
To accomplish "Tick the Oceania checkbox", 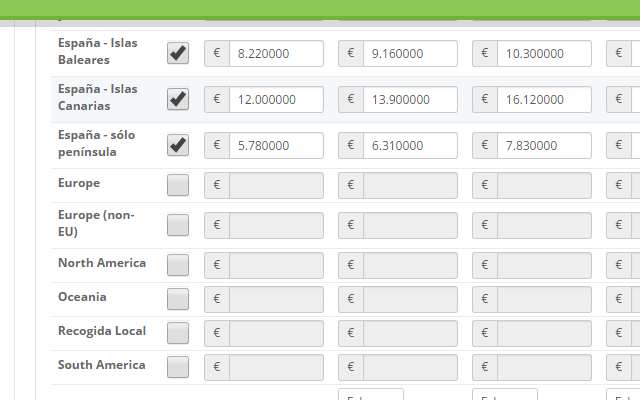I will (x=178, y=299).
